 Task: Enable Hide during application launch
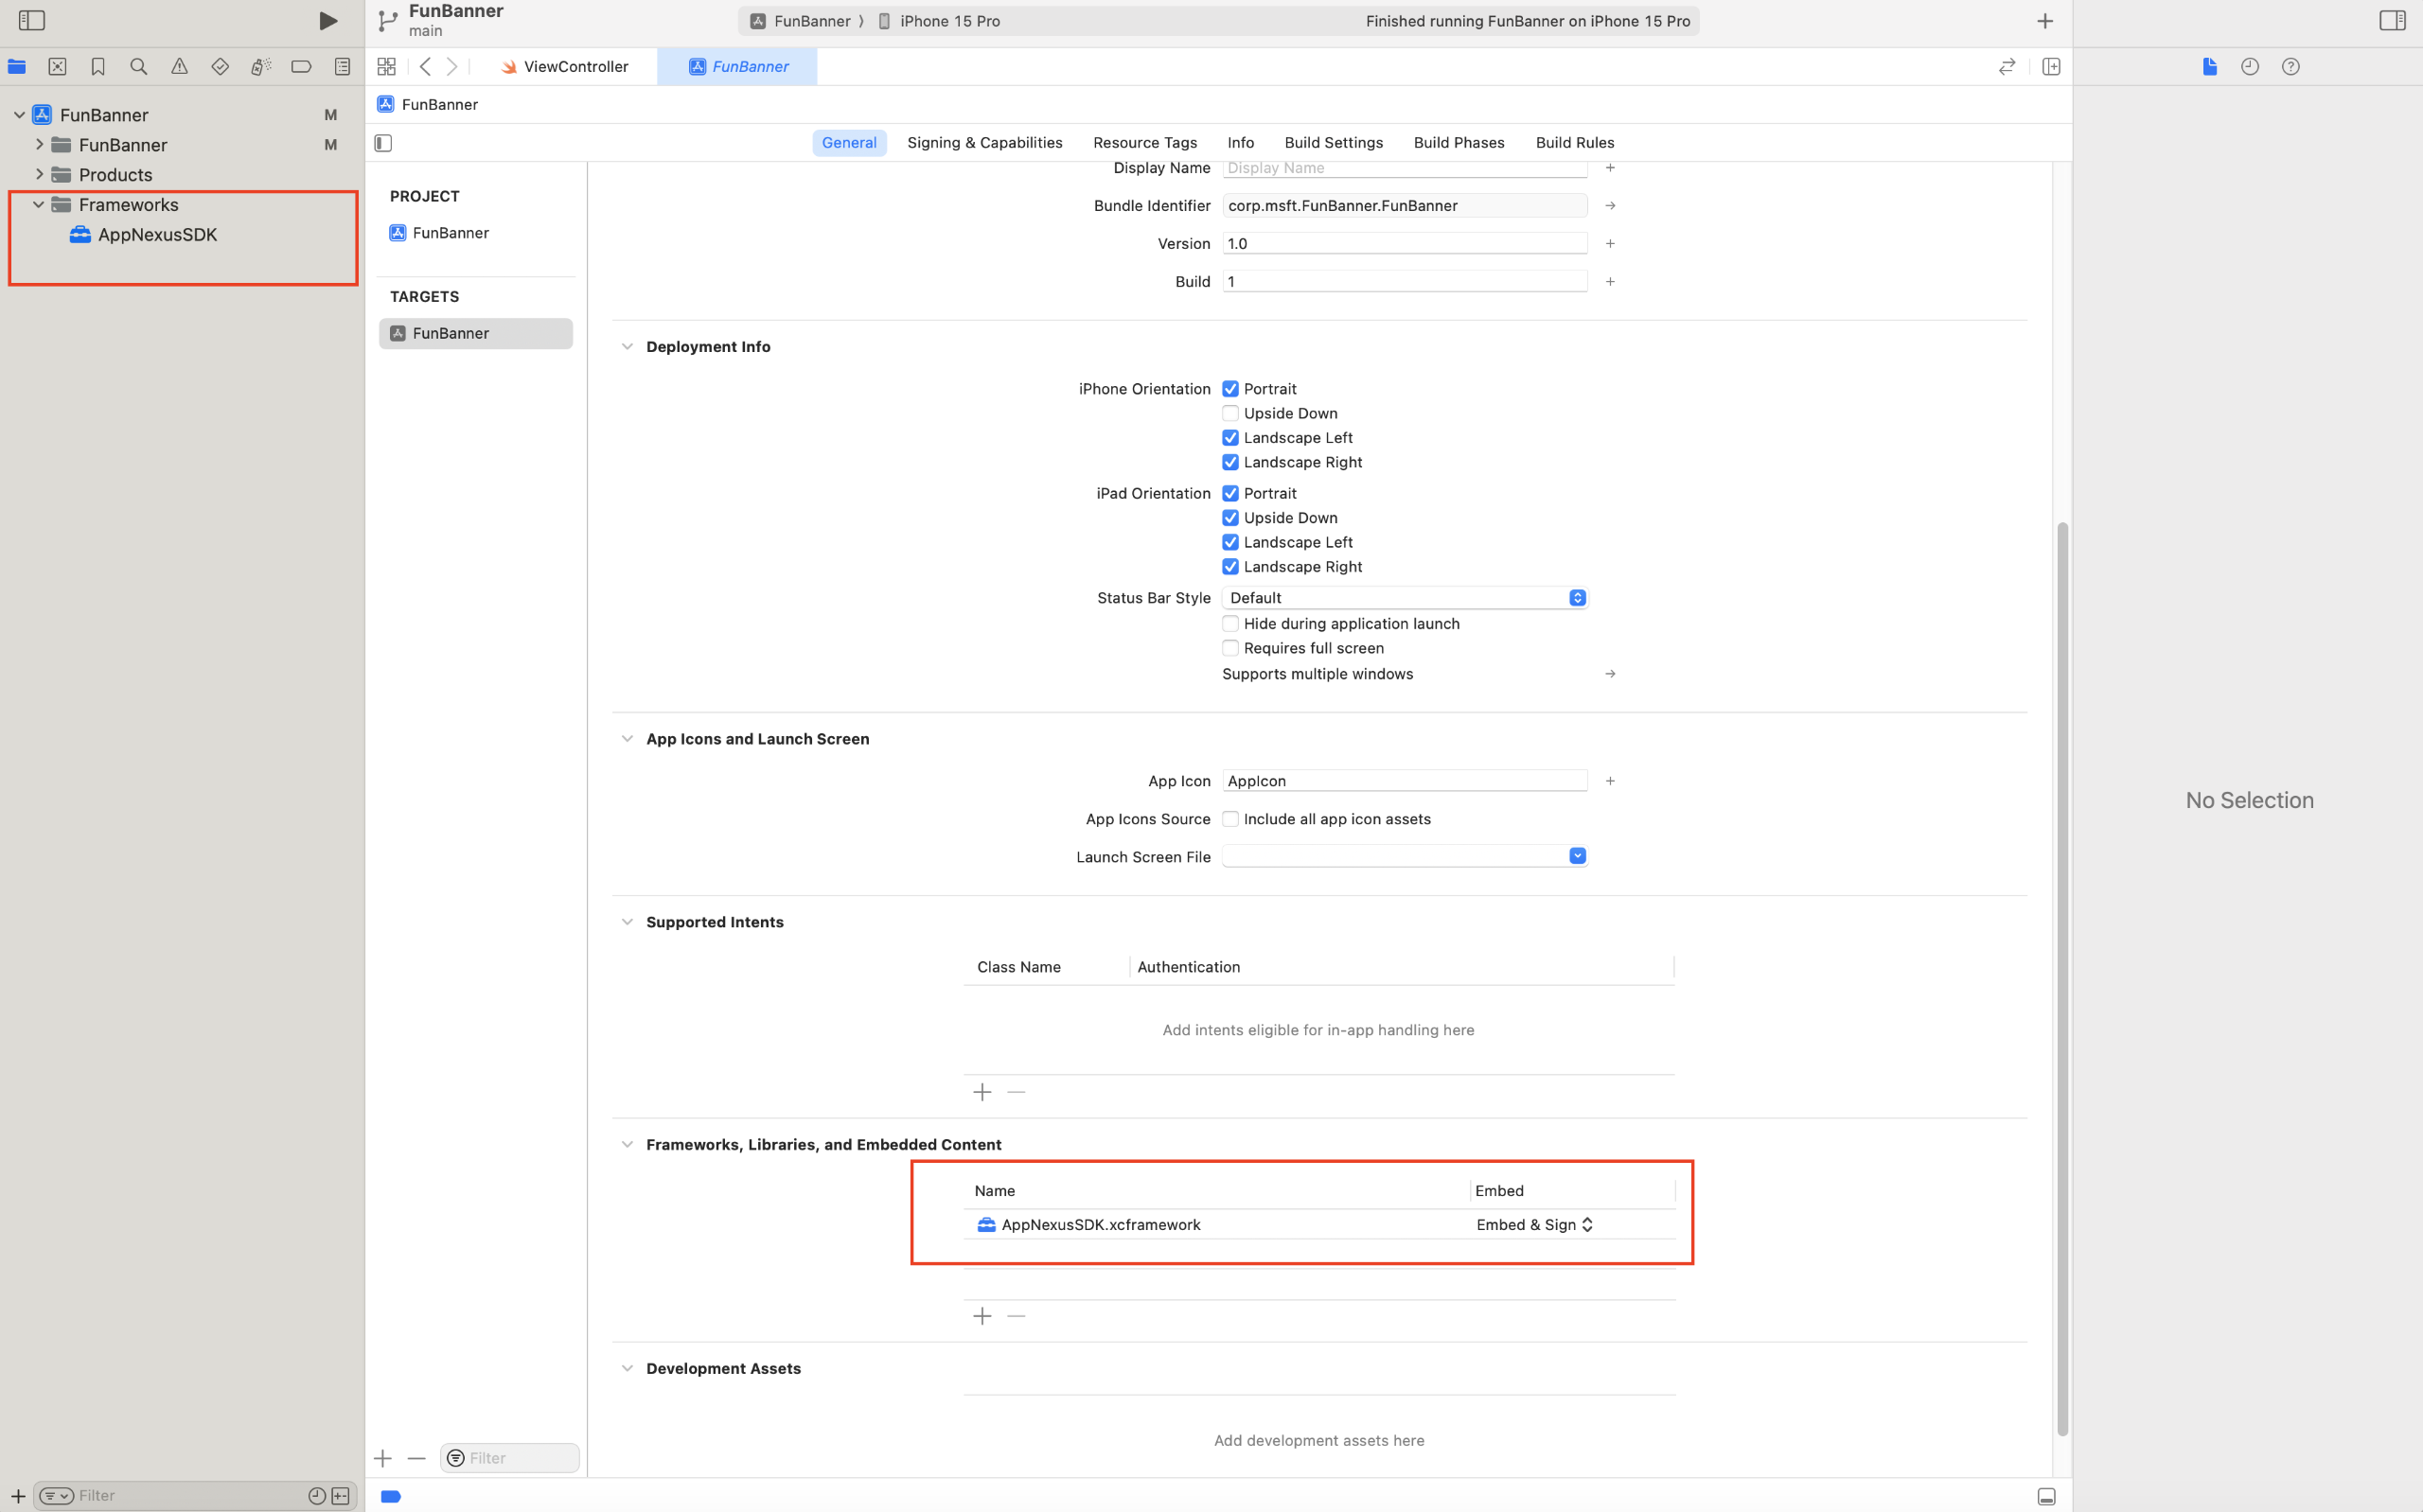click(1230, 623)
